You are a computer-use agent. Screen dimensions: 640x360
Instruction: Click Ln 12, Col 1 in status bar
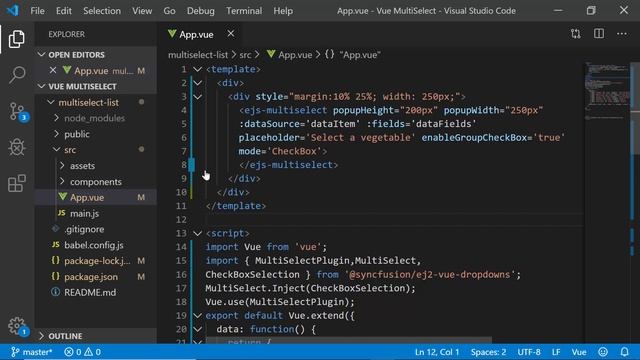437,352
